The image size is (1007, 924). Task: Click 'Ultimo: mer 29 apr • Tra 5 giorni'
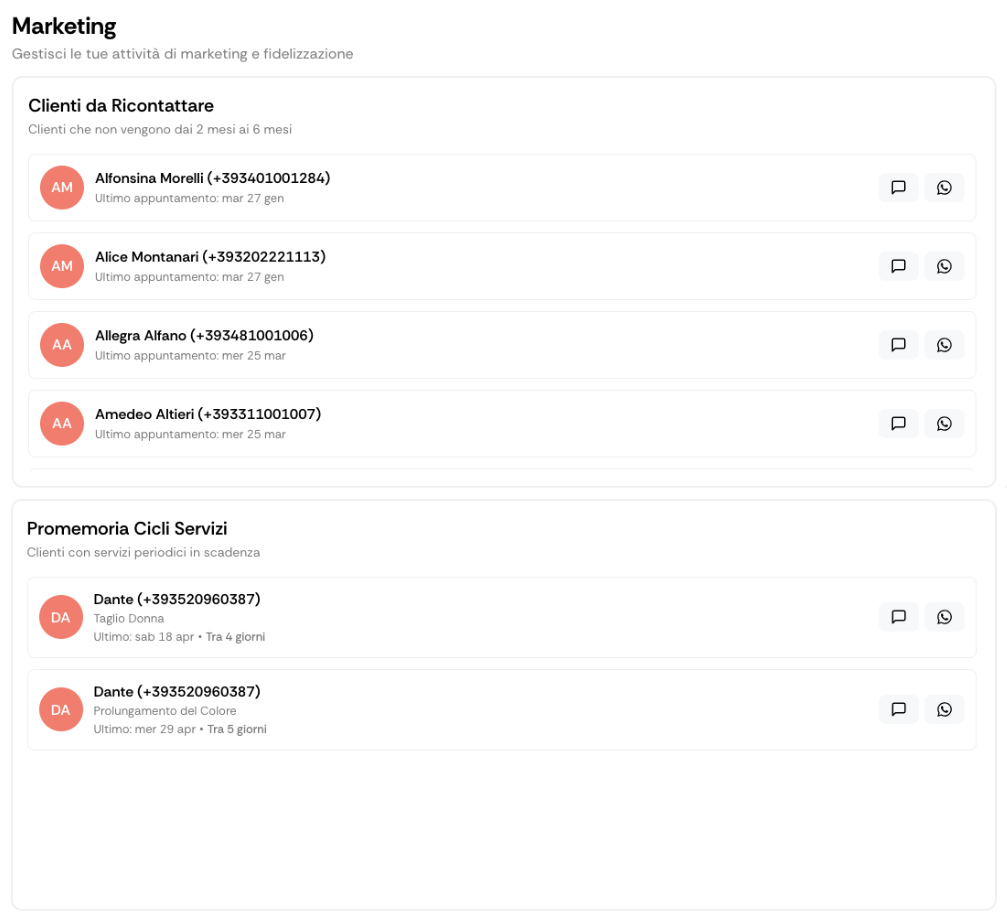pos(180,729)
